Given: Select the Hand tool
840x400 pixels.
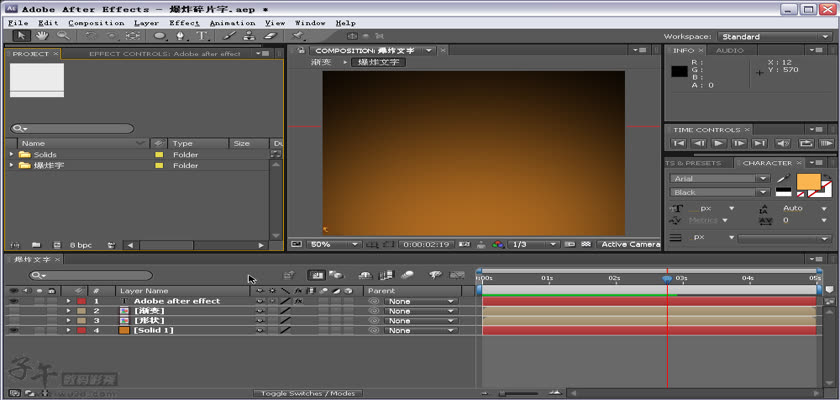Looking at the screenshot, I should point(42,36).
